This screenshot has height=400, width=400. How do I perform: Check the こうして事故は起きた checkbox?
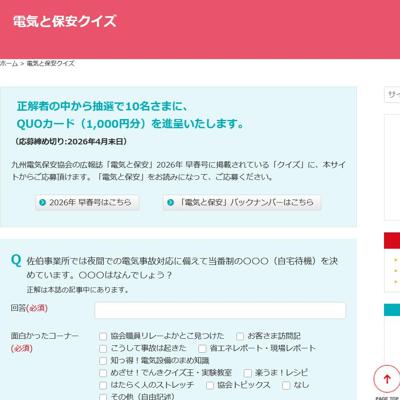click(103, 348)
